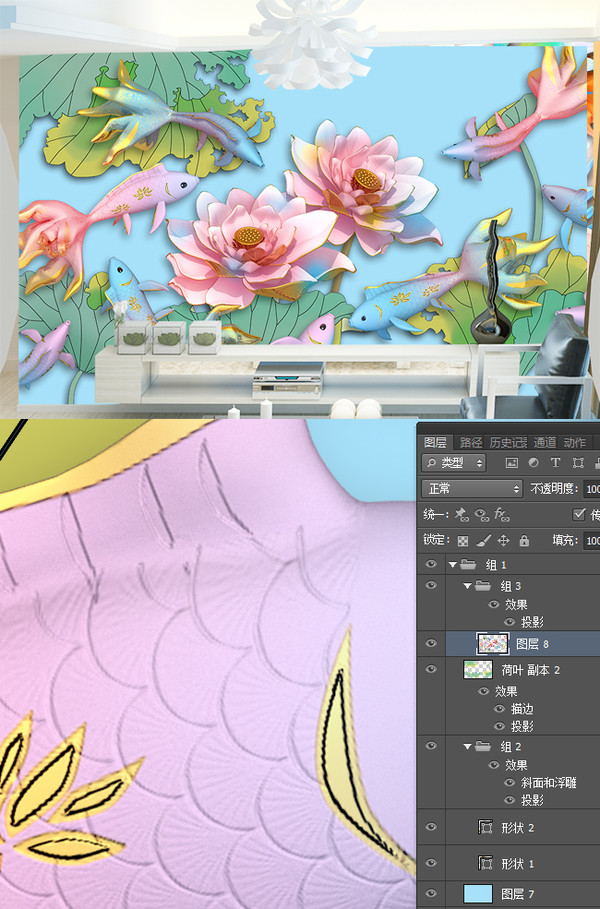The height and width of the screenshot is (909, 600).
Task: Switch to the 动作 tab
Action: (574, 442)
